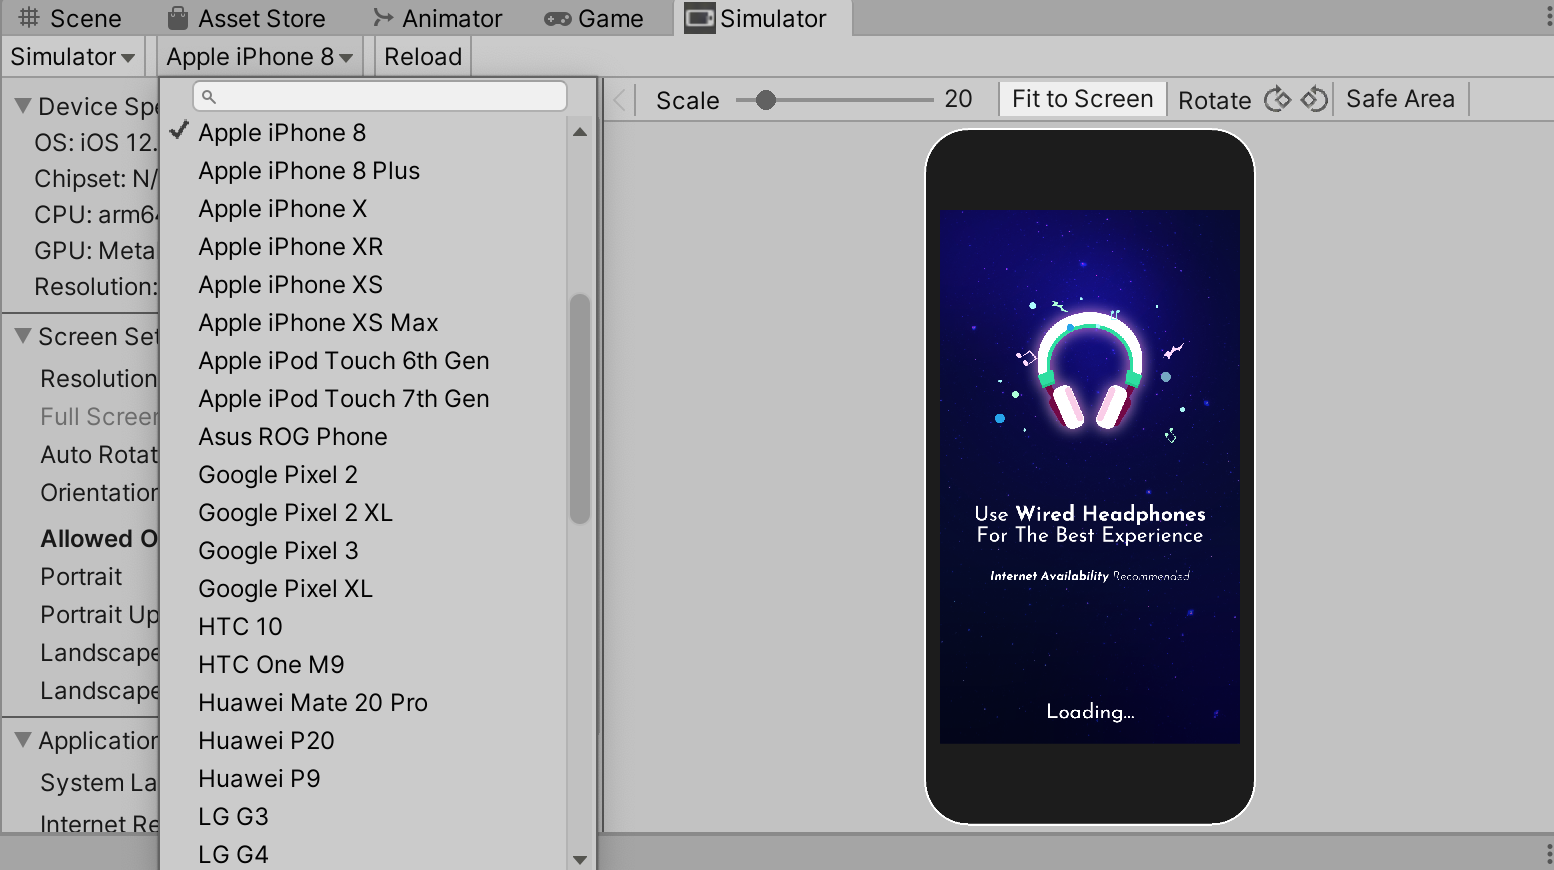This screenshot has width=1554, height=870.
Task: Toggle Safe Area overlay
Action: point(1400,99)
